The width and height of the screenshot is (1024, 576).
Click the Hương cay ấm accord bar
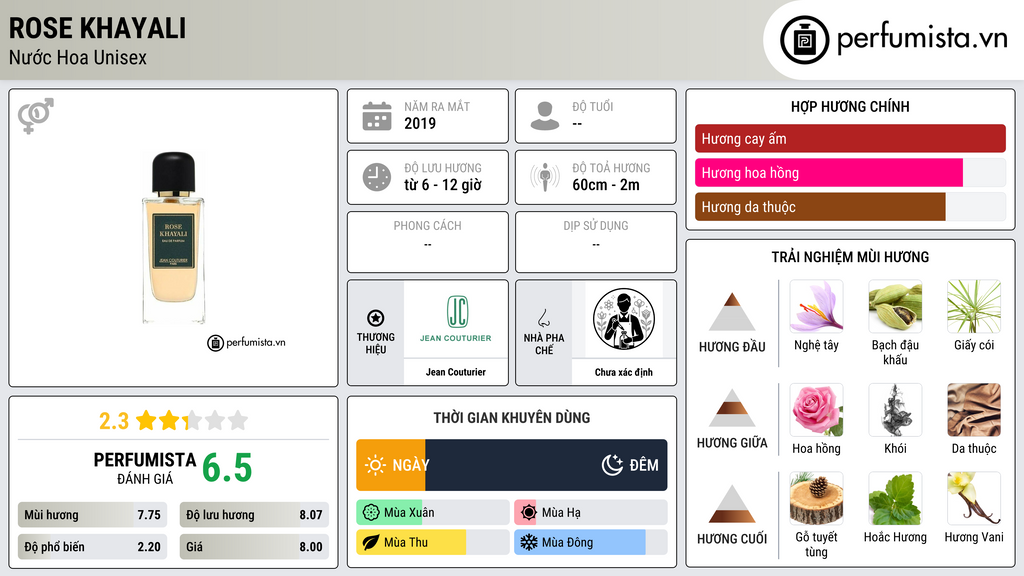click(850, 138)
